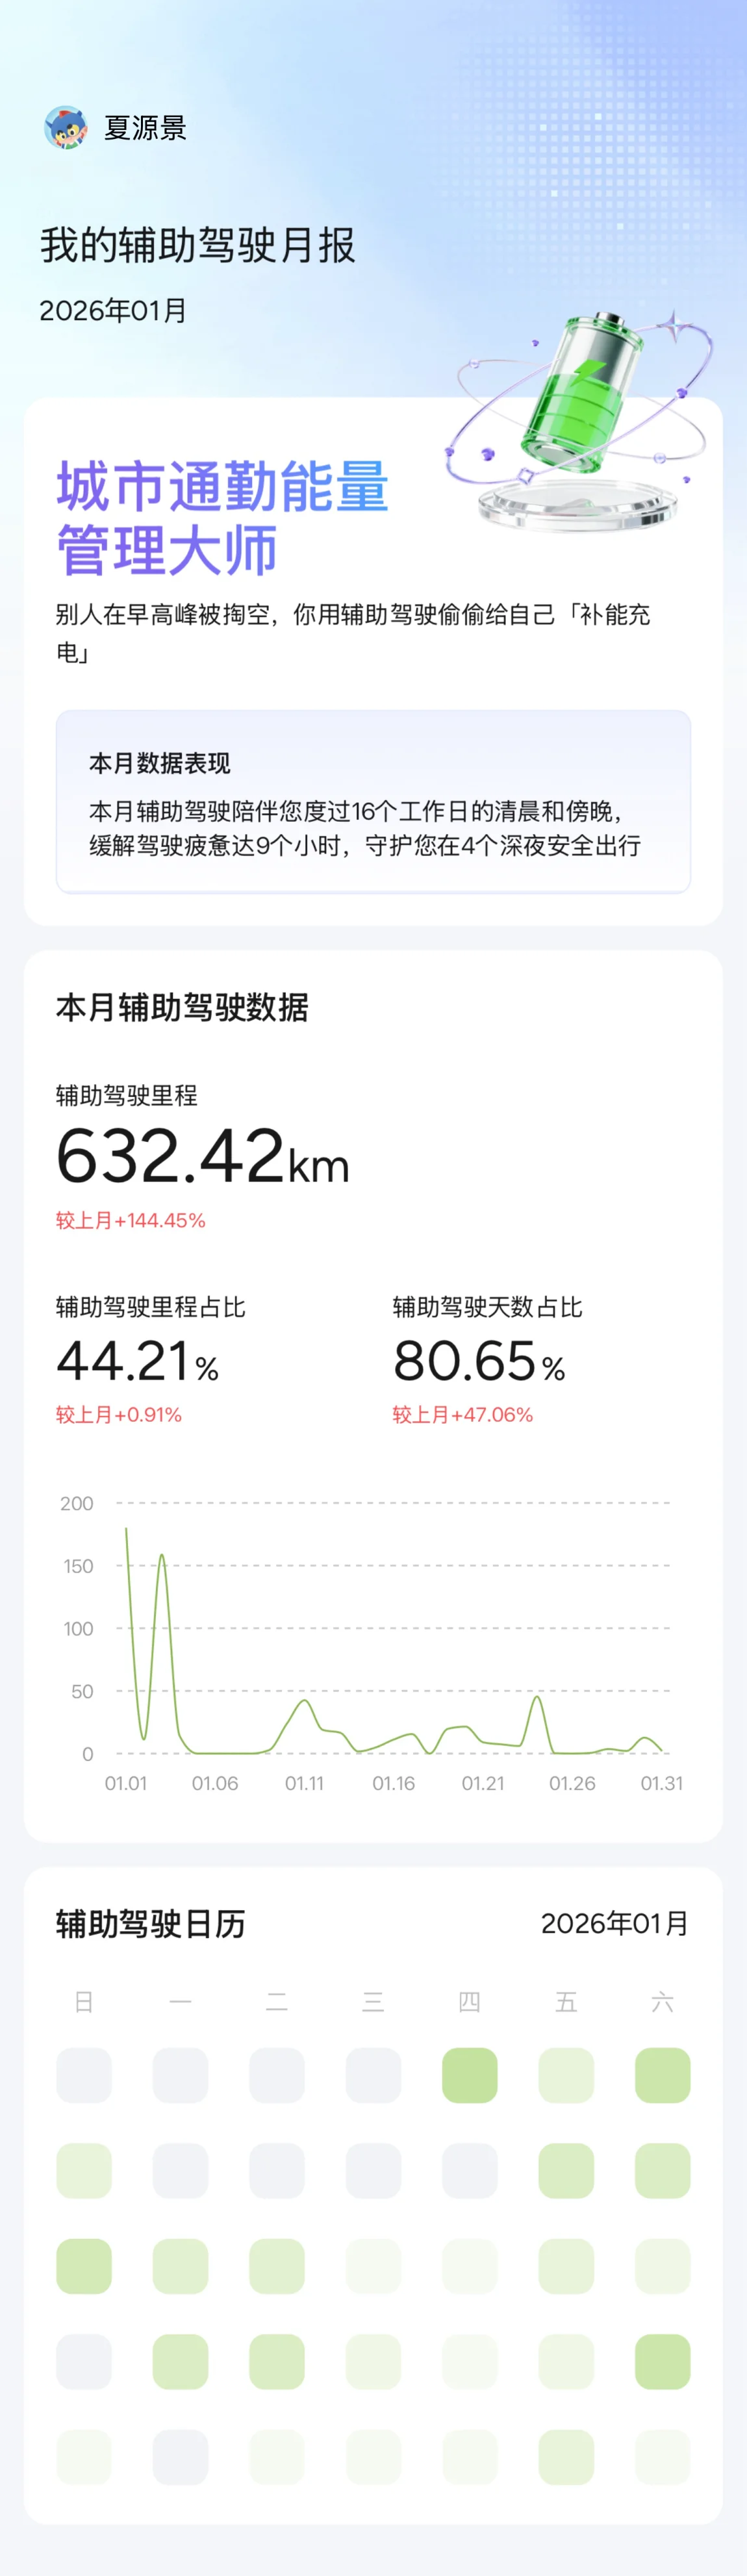
Task: Select the 44.21% mileage ratio figure
Action: (x=137, y=1361)
